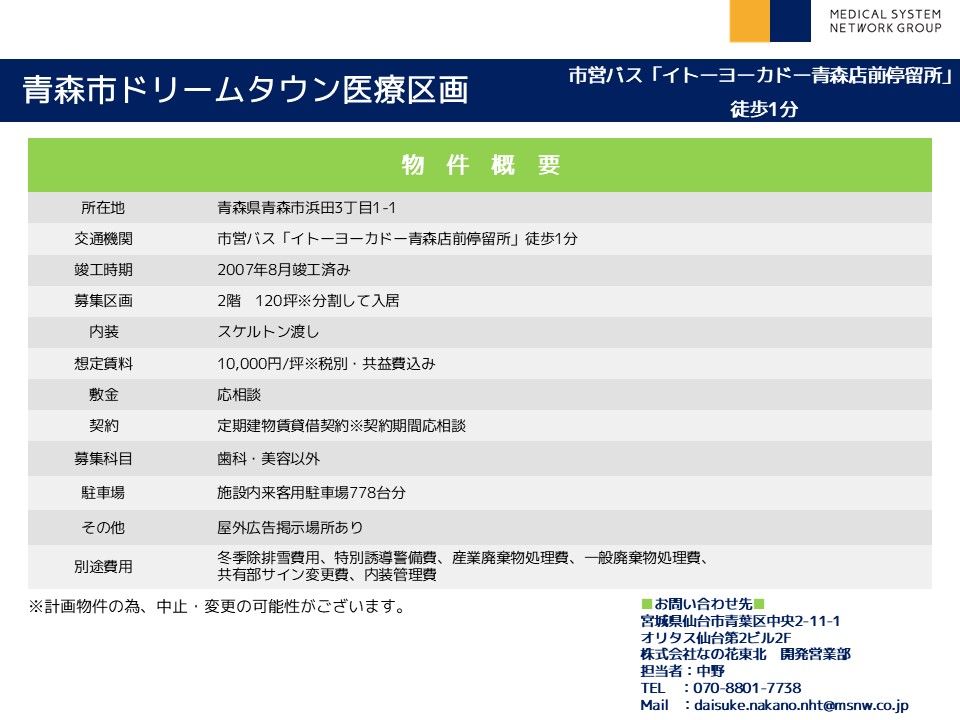
Task: Click the 青森市ドリームタウン医療区画 title
Action: click(x=245, y=90)
